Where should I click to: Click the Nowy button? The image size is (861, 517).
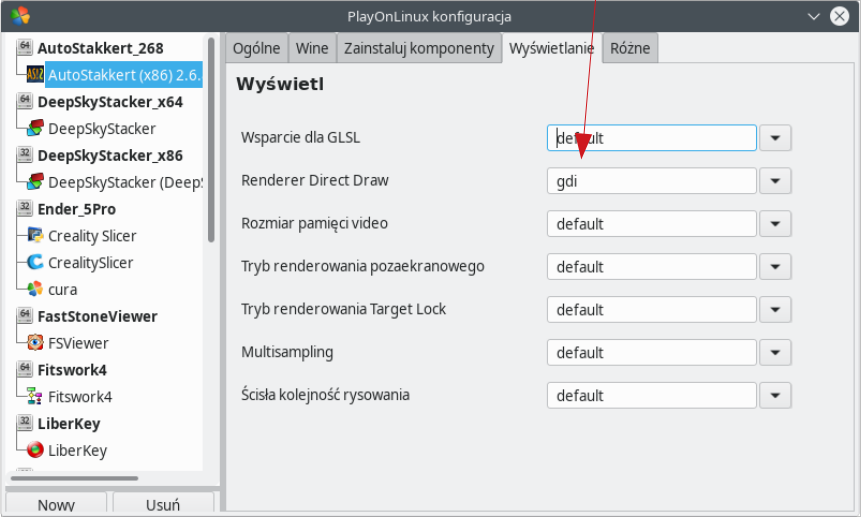point(56,504)
